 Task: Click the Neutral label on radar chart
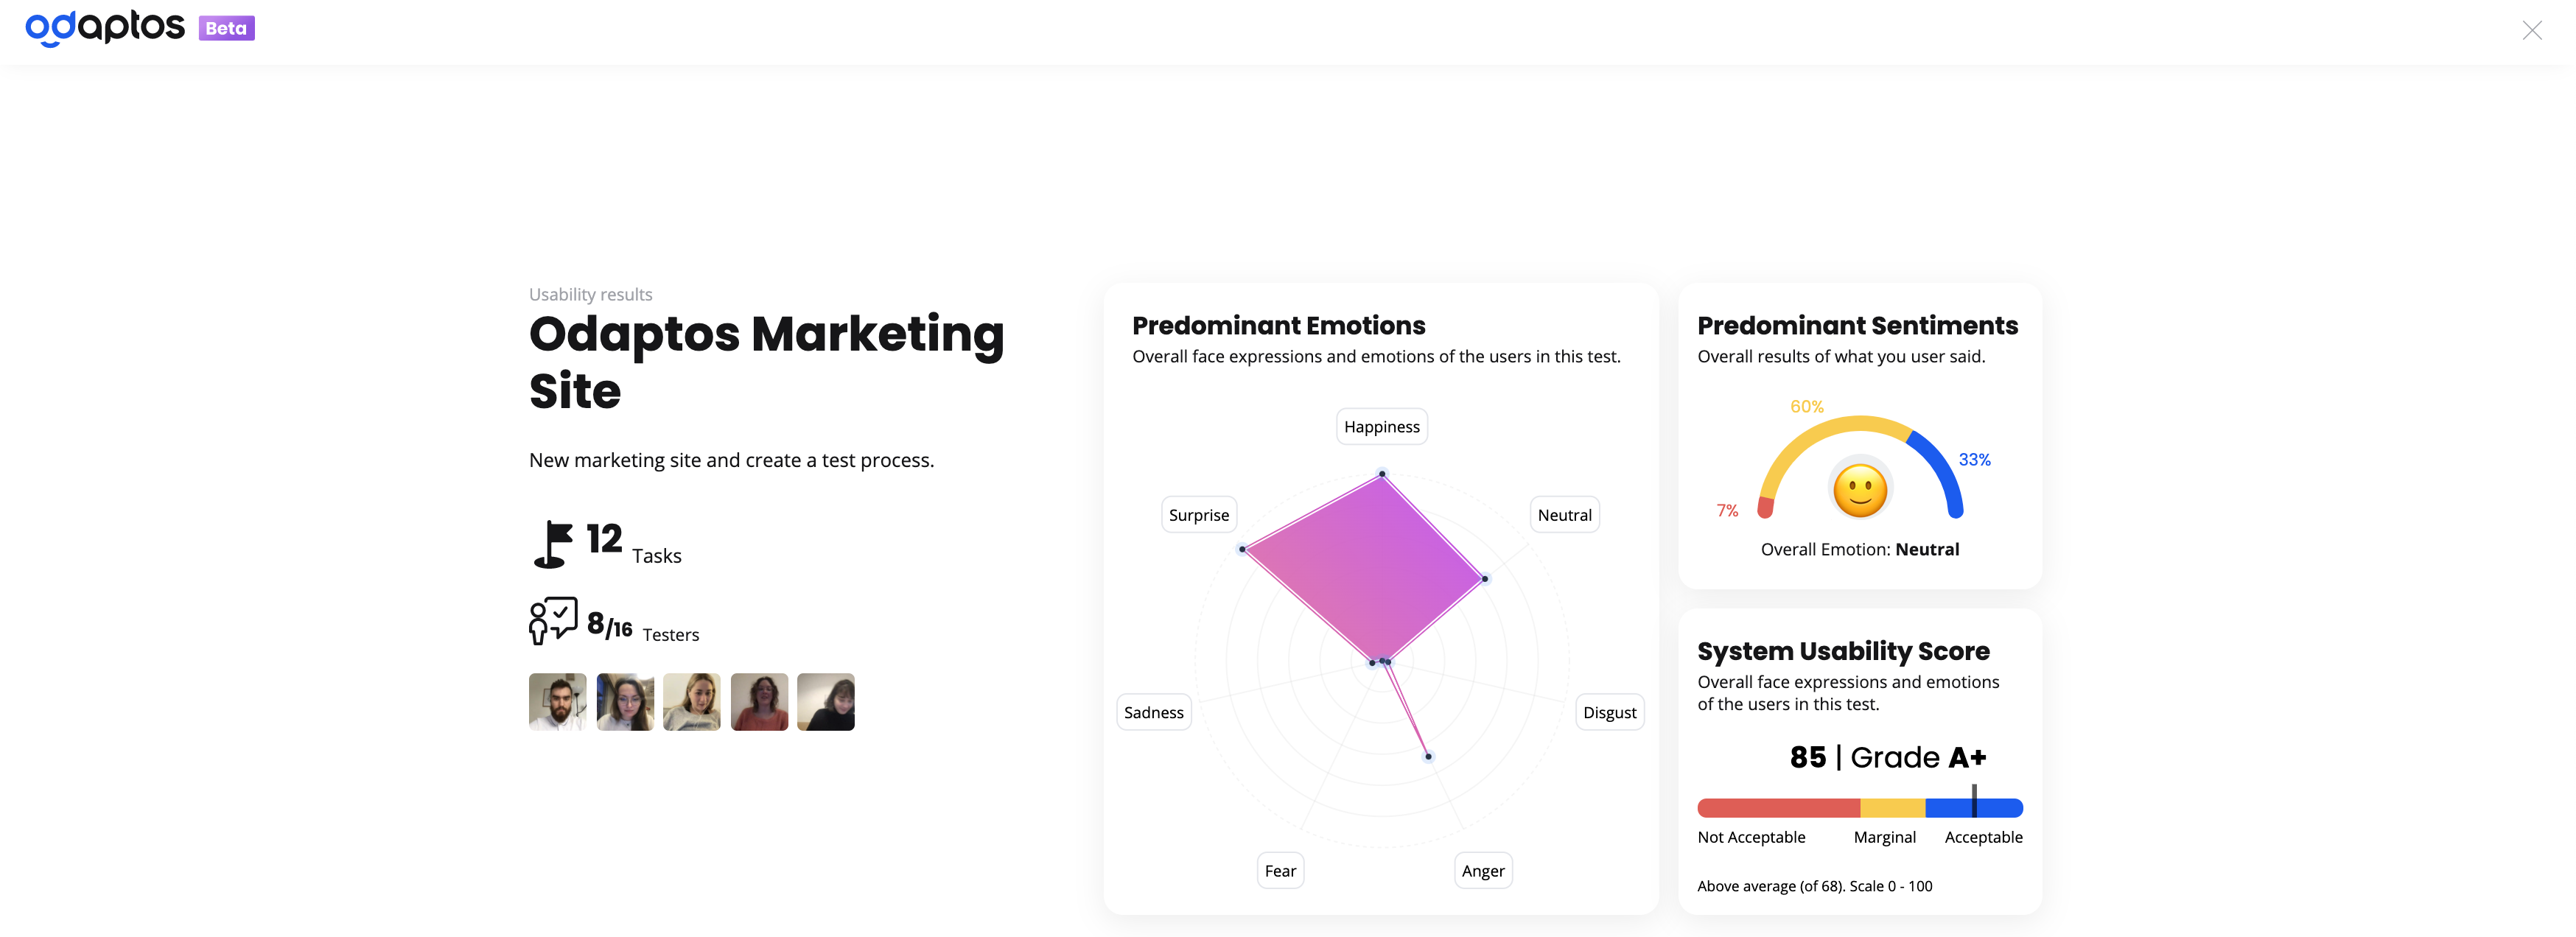click(x=1564, y=515)
